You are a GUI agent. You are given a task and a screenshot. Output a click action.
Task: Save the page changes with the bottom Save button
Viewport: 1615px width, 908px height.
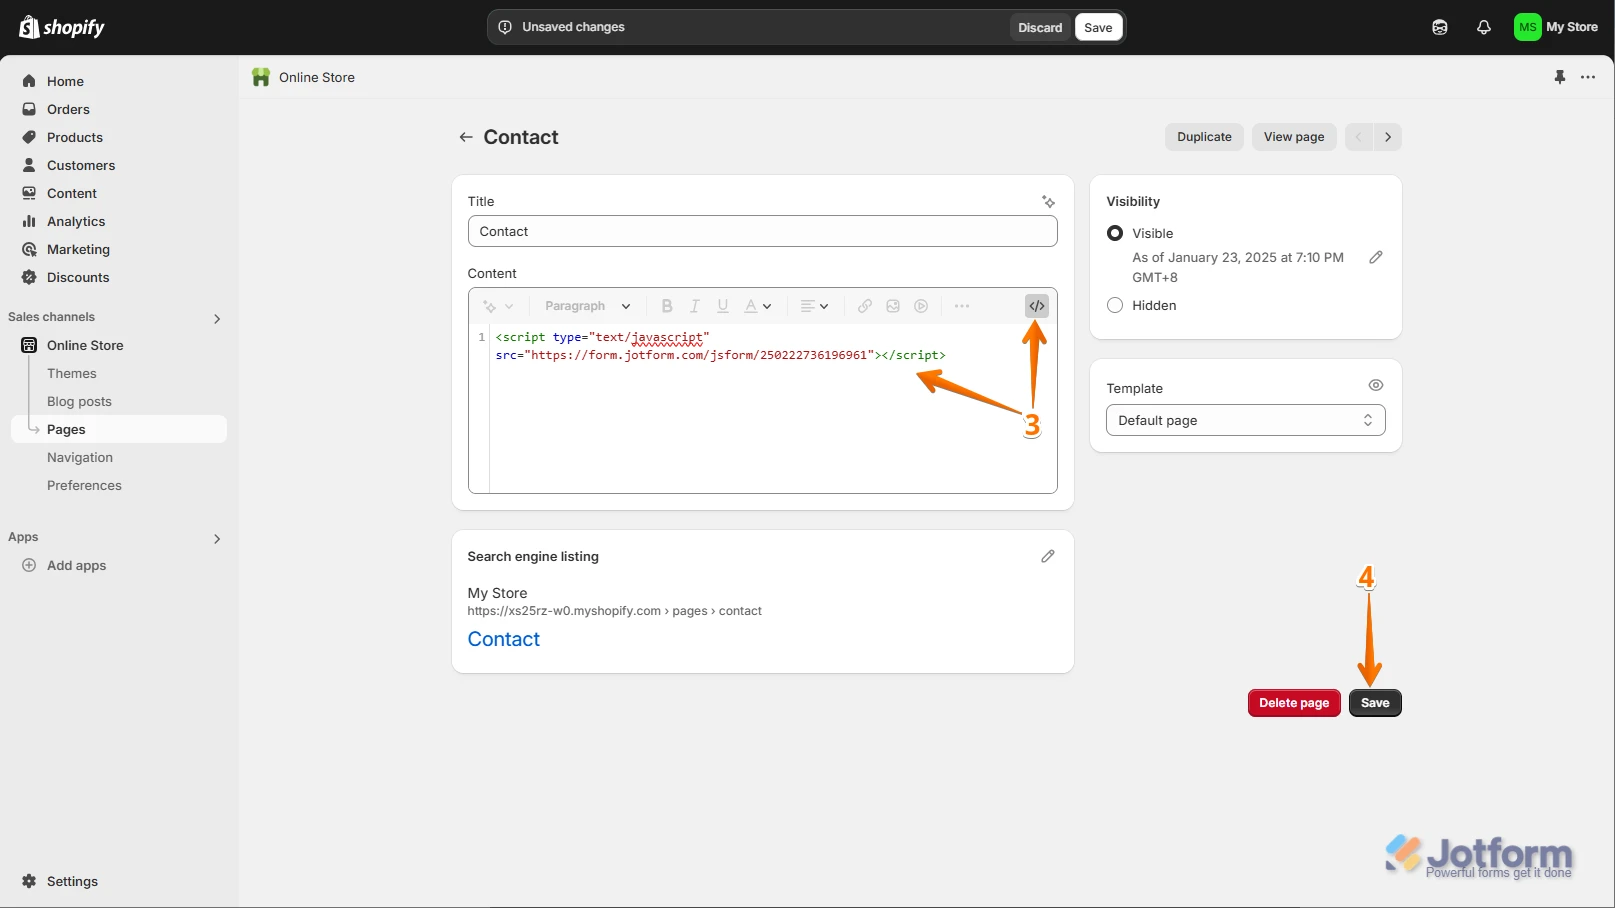(1374, 702)
